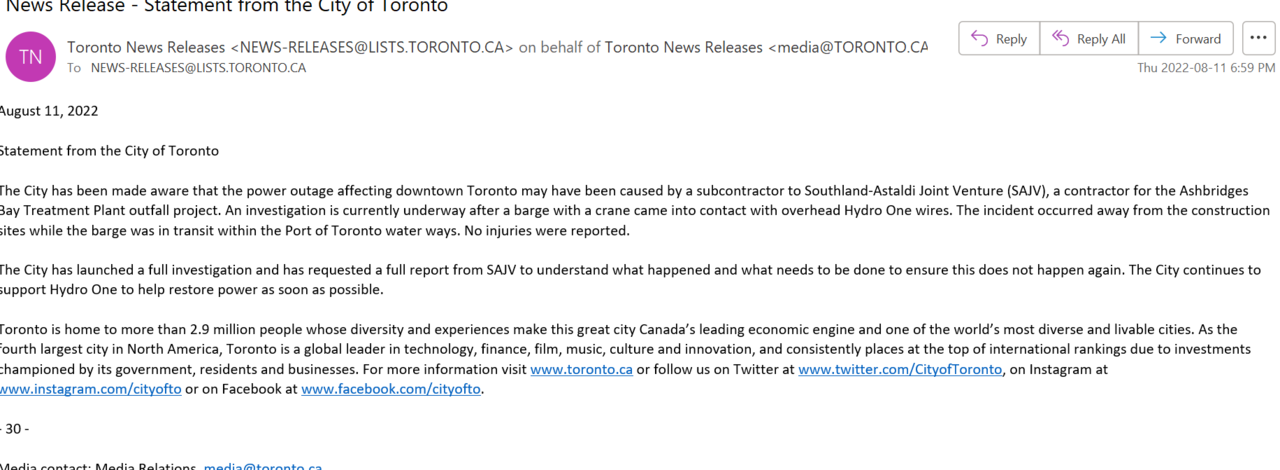Image resolution: width=1280 pixels, height=470 pixels.
Task: Open the more actions ellipsis menu
Action: (x=1259, y=39)
